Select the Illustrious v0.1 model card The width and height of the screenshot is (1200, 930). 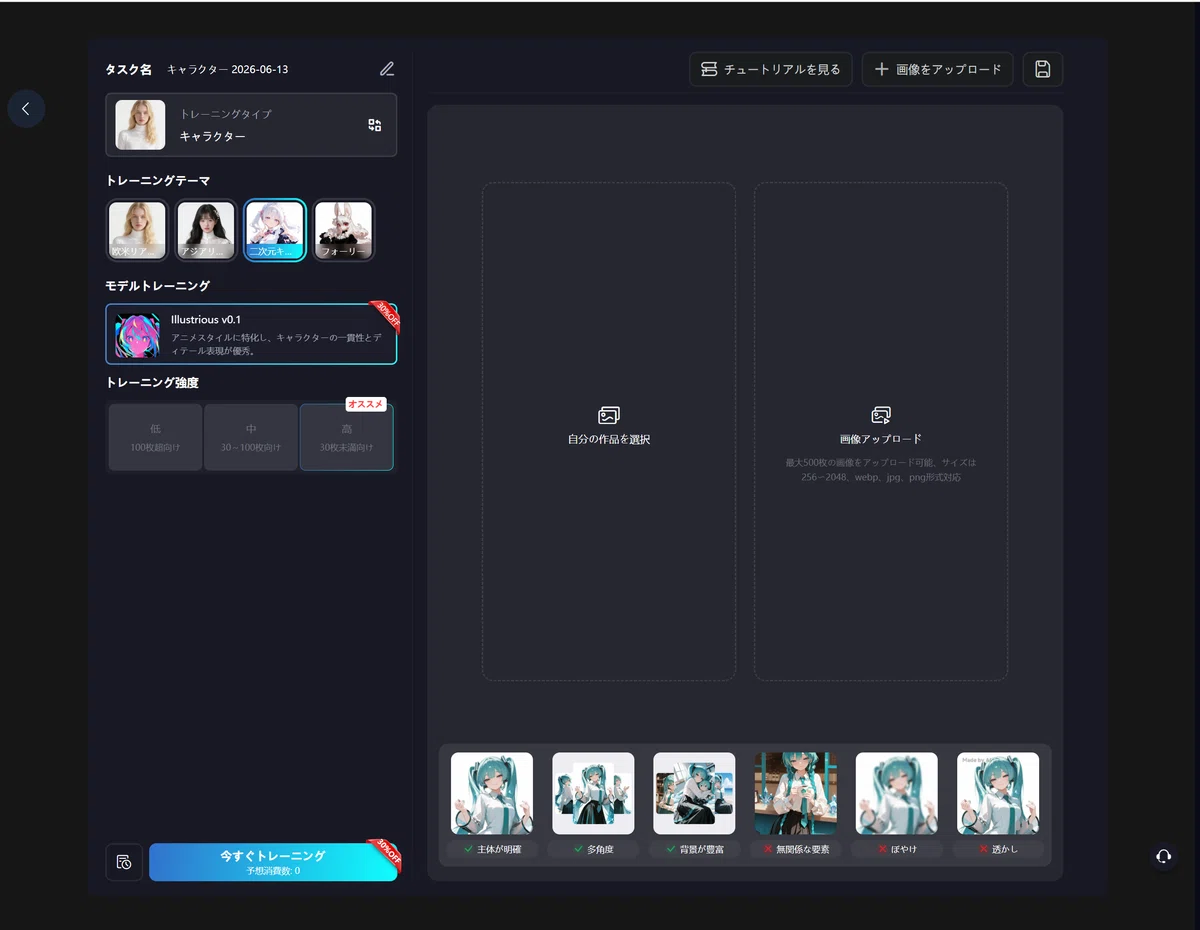[251, 334]
